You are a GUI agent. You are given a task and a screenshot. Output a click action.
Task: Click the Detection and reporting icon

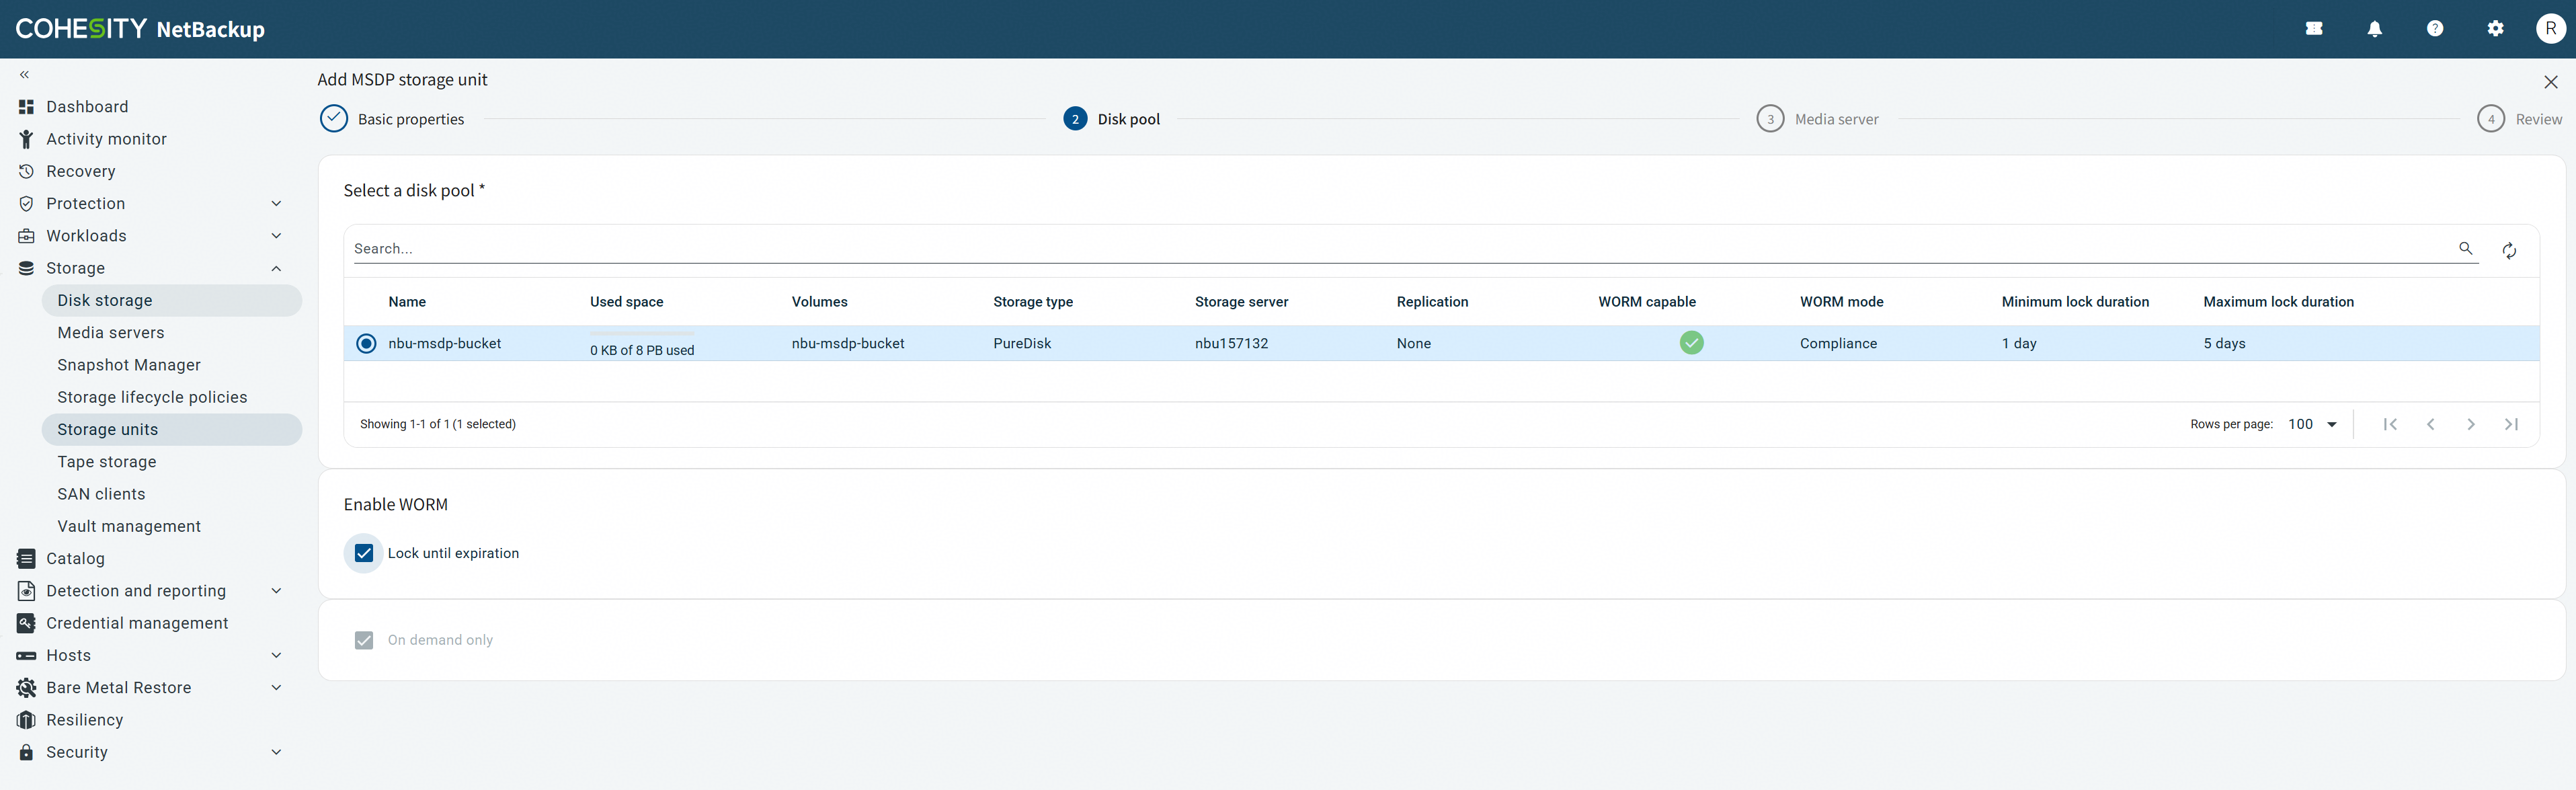[x=26, y=591]
